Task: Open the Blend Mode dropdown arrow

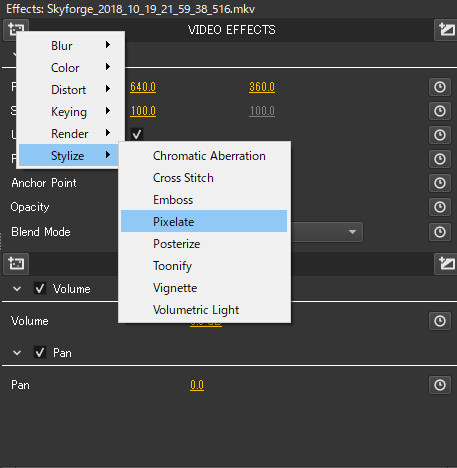Action: 352,232
